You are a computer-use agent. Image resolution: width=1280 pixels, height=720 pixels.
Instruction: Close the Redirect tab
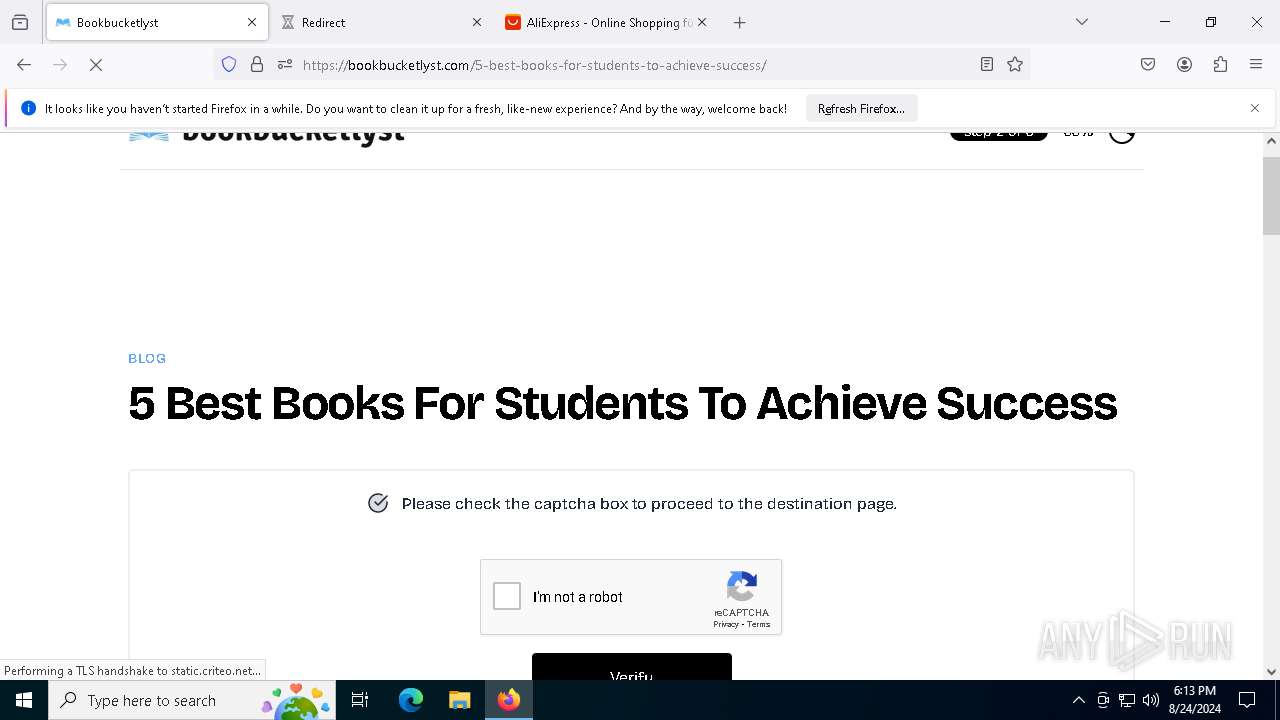coord(477,22)
